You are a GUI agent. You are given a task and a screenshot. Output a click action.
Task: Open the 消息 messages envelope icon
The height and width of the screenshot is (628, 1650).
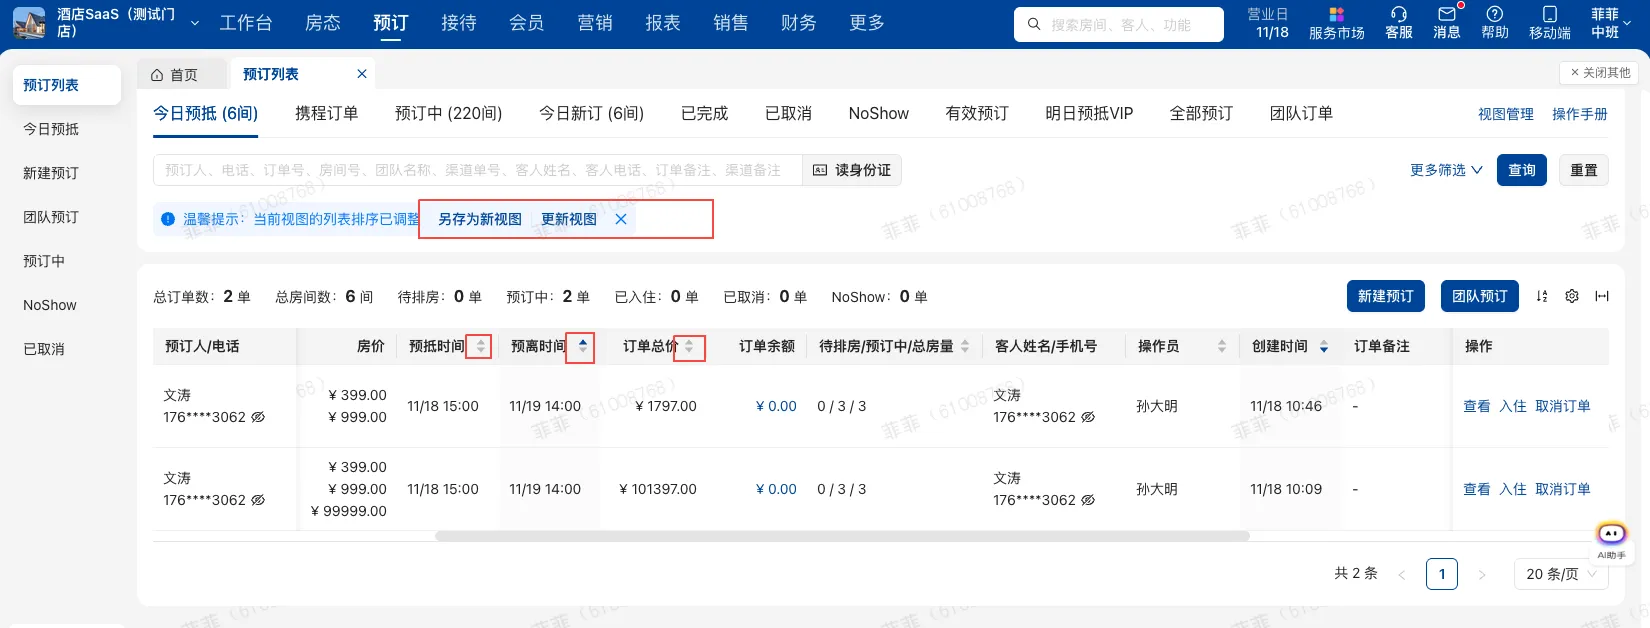[1447, 23]
